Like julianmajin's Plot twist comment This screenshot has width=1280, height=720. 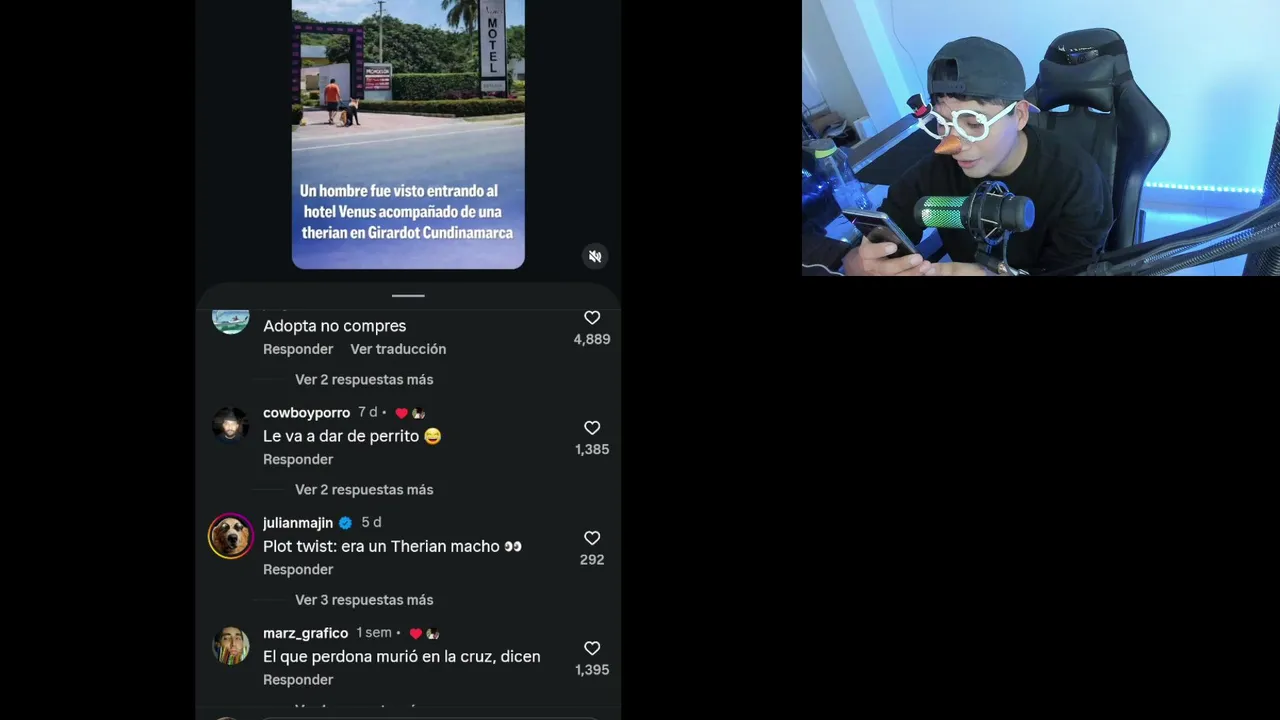tap(592, 538)
